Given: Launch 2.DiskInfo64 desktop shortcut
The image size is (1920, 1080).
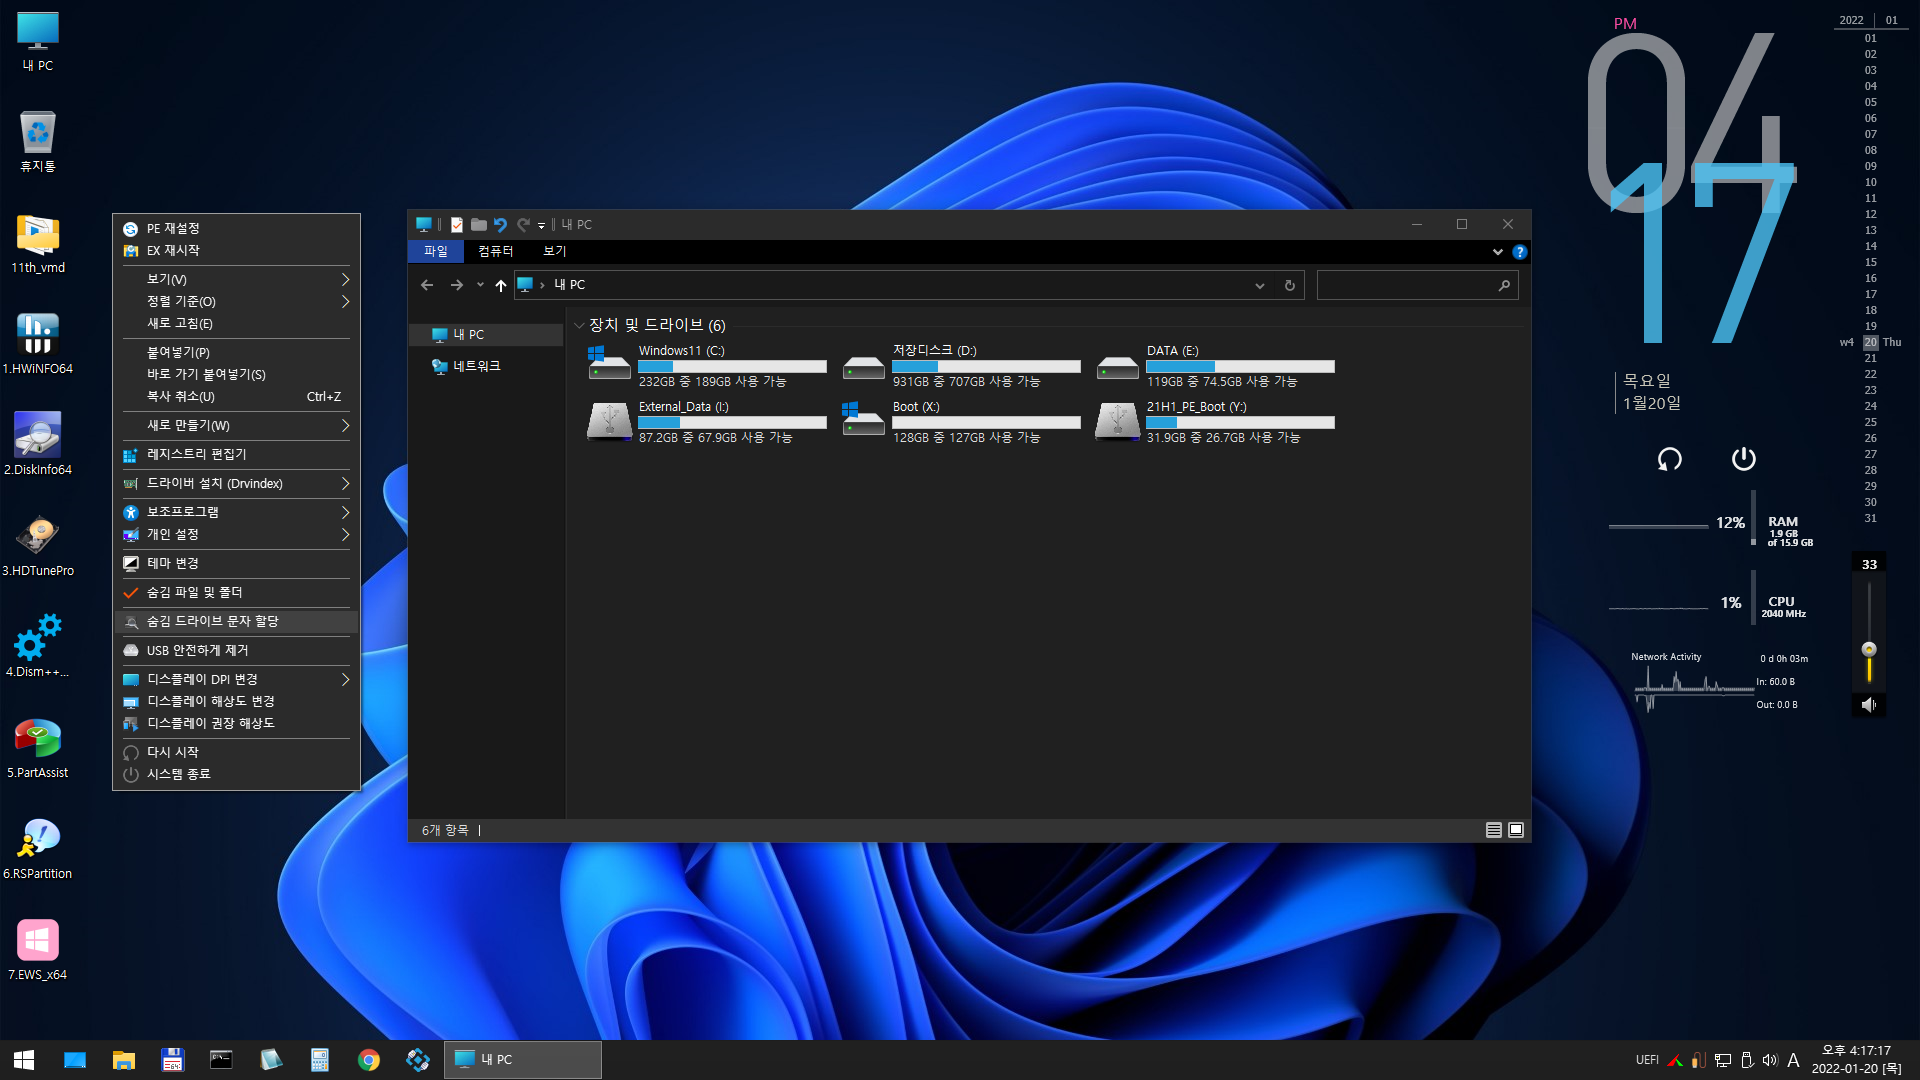Looking at the screenshot, I should coord(38,445).
